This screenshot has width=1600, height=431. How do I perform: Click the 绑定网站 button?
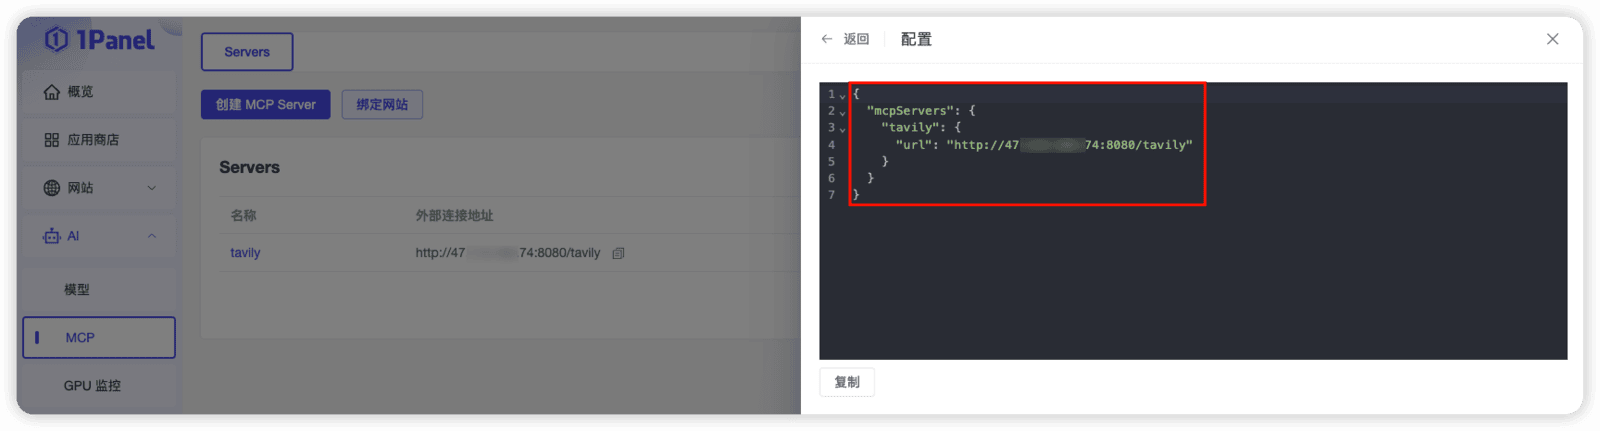tap(382, 105)
